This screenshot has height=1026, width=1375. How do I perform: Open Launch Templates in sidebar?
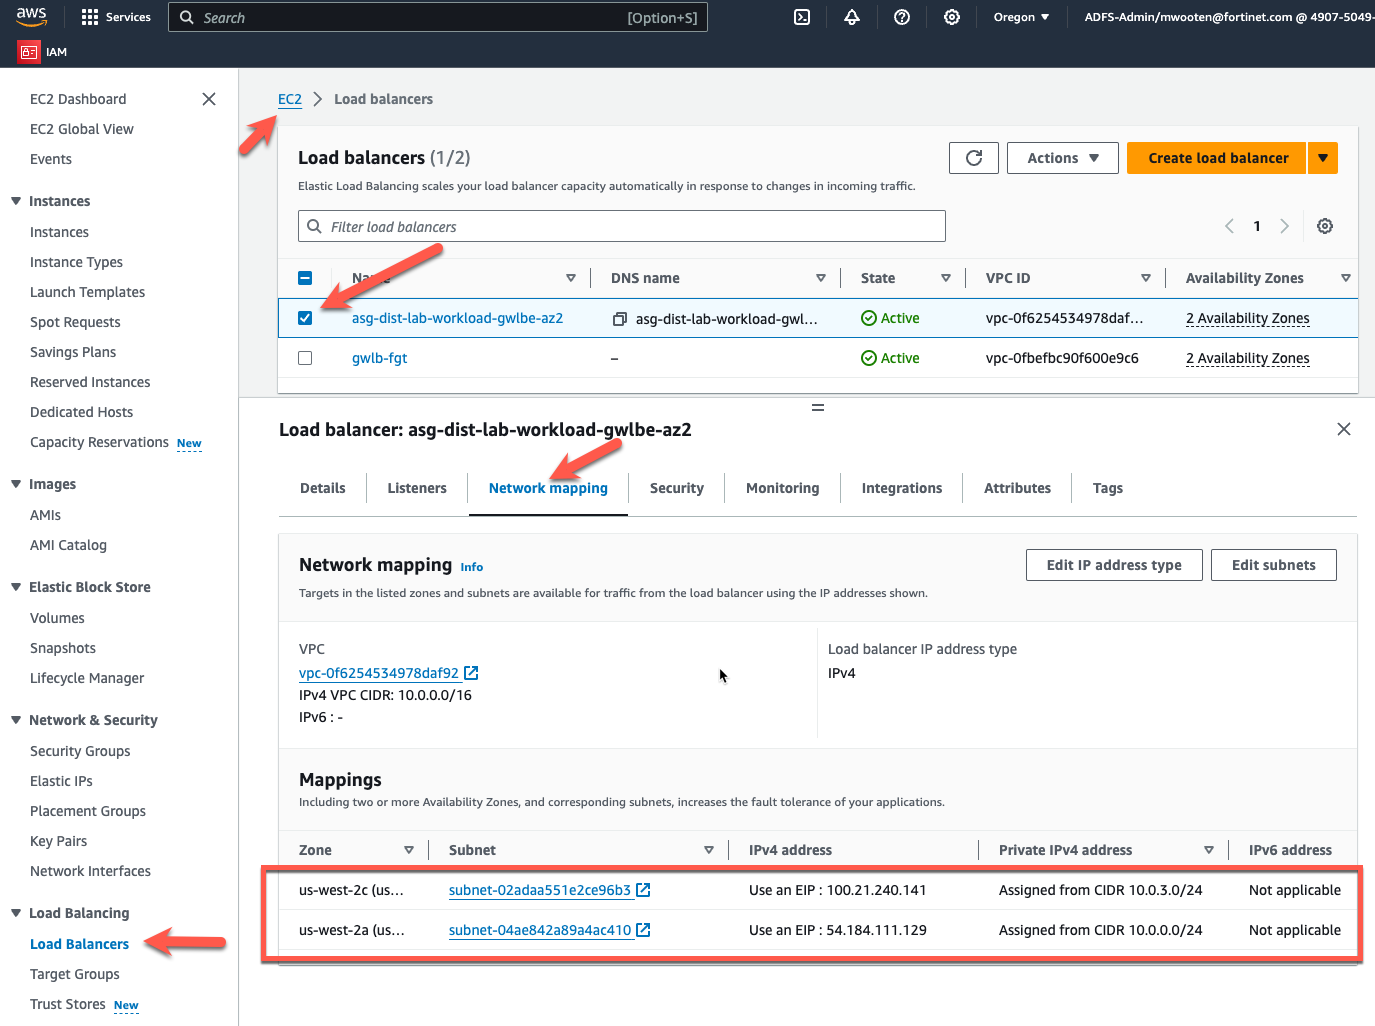tap(87, 292)
